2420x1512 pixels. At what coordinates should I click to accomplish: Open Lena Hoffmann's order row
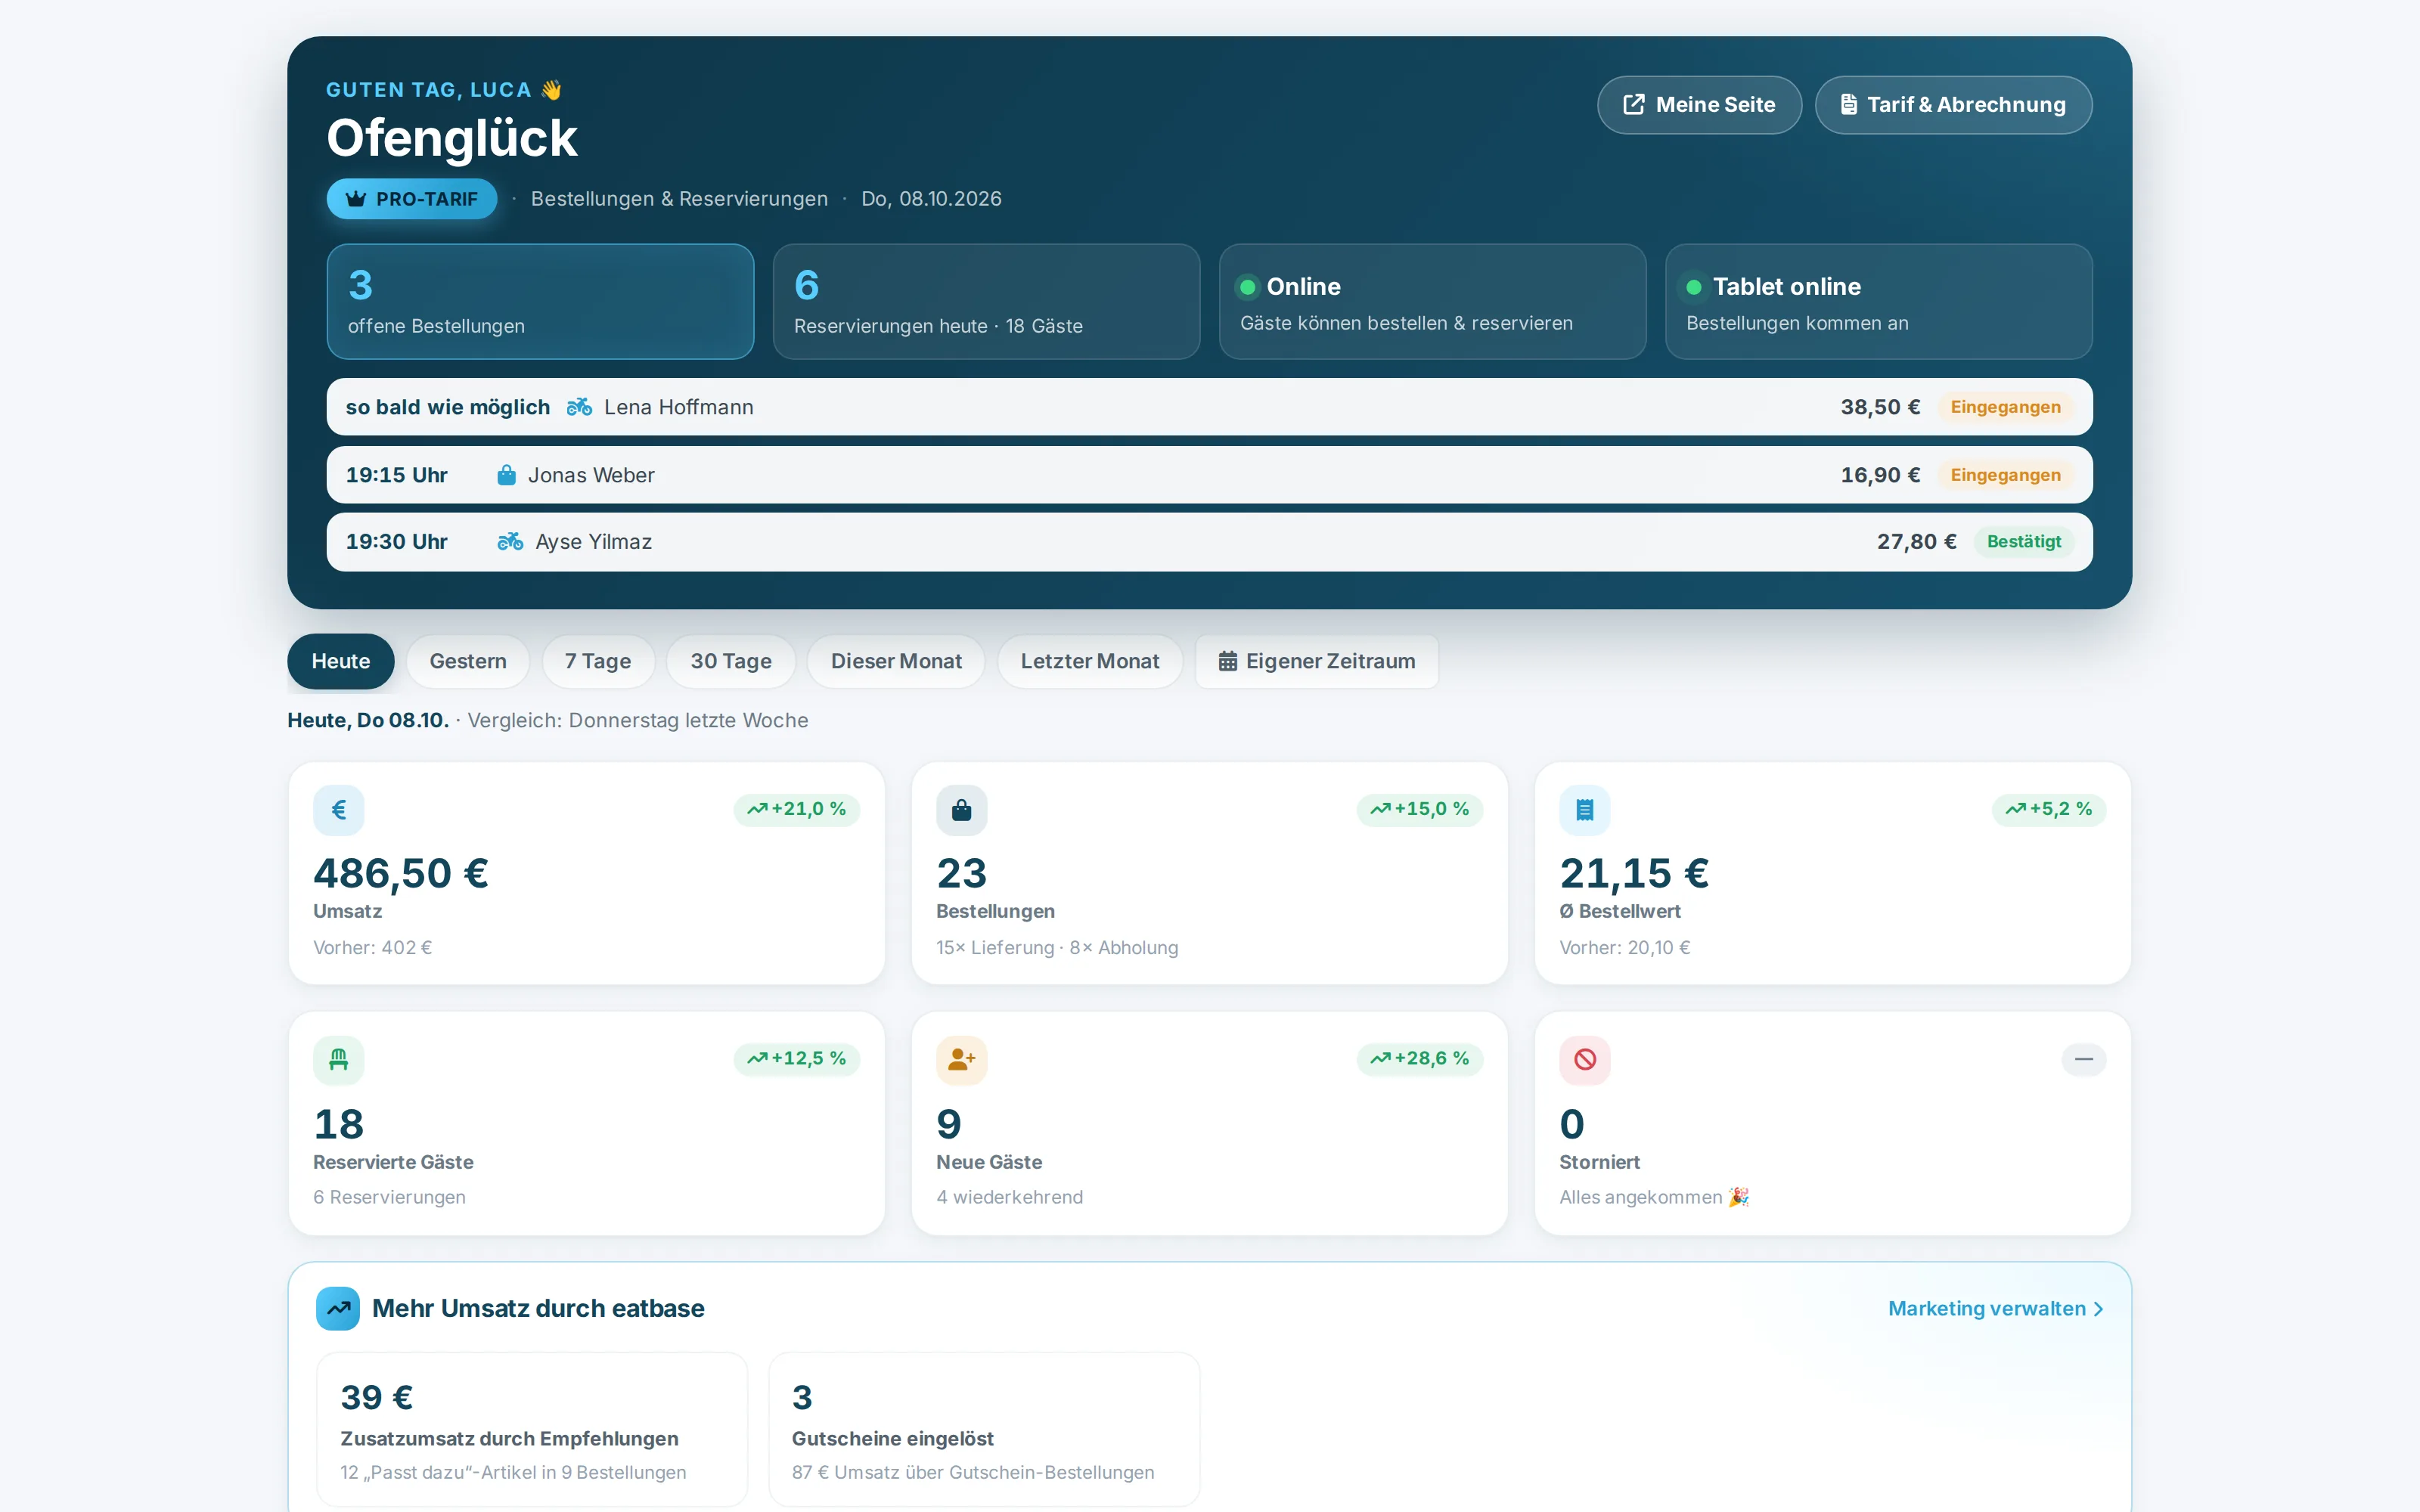click(x=1209, y=407)
